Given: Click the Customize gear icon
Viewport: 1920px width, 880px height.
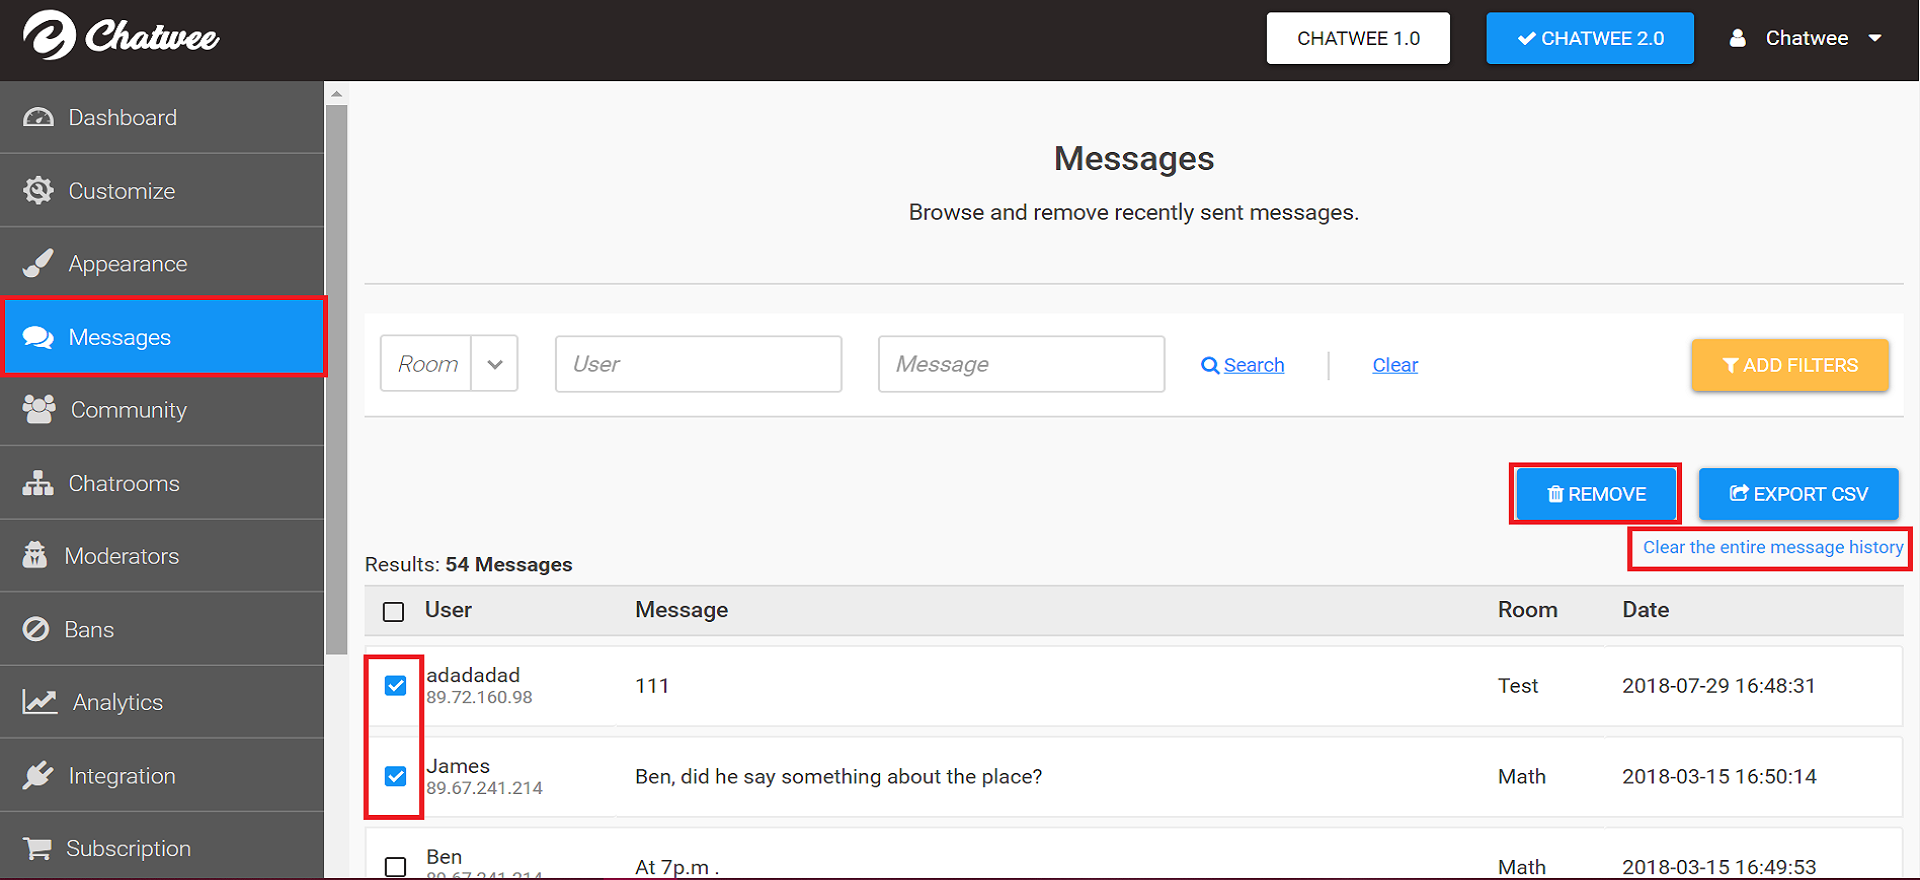Looking at the screenshot, I should (x=38, y=190).
